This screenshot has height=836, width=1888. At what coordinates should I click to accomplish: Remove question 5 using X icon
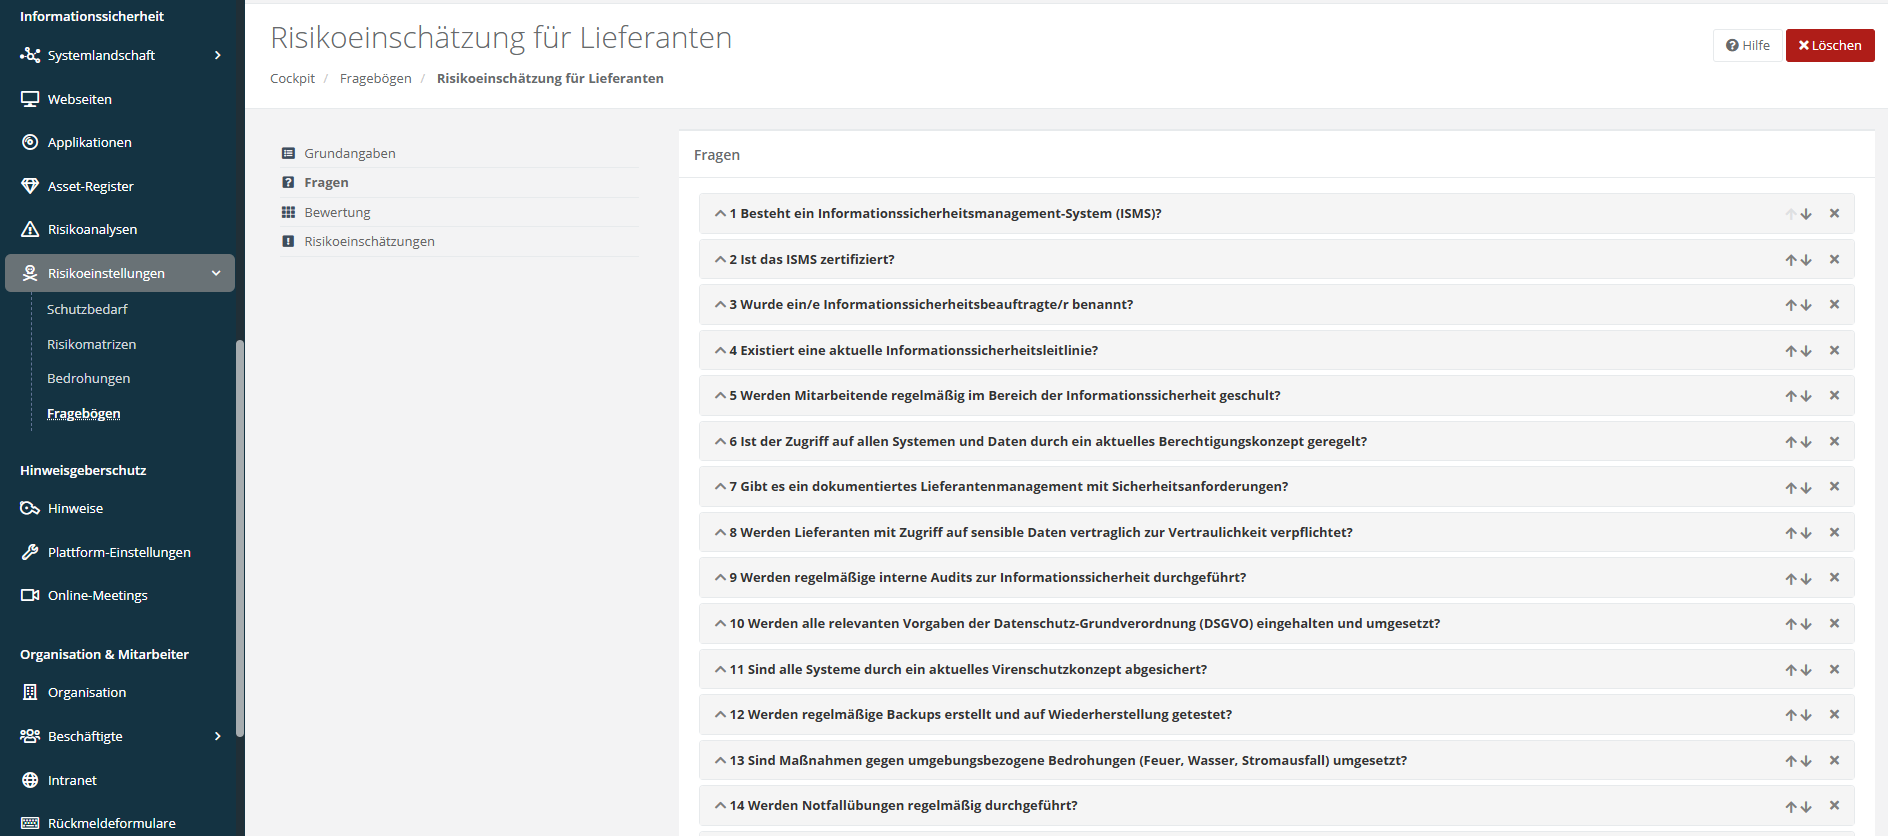[1834, 395]
